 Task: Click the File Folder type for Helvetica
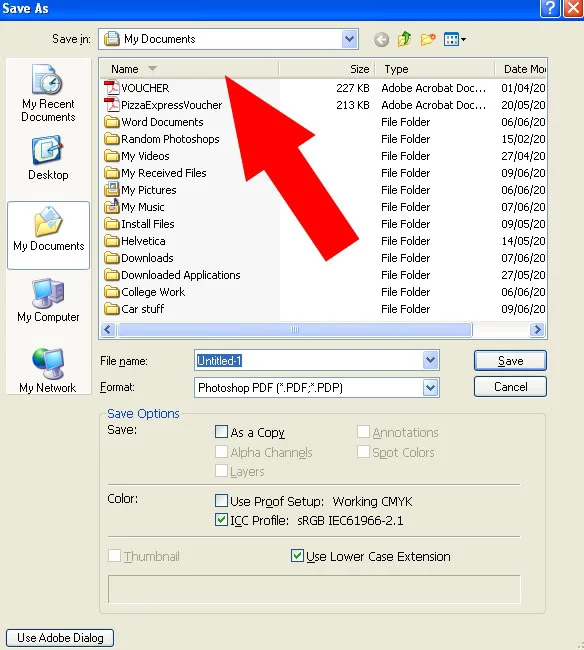coord(405,241)
